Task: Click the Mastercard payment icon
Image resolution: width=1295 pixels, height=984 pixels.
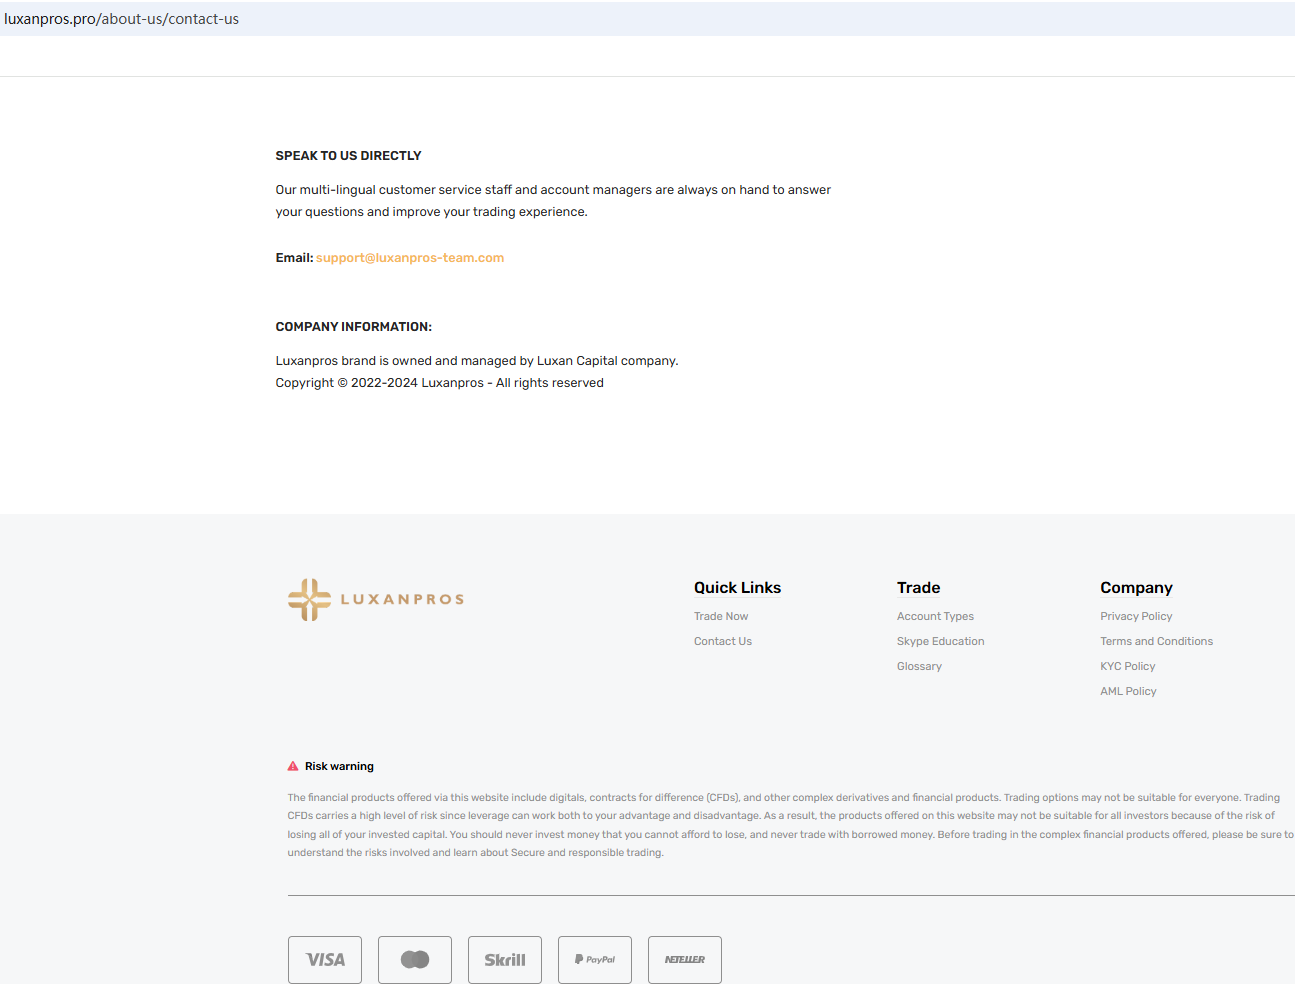Action: [415, 960]
